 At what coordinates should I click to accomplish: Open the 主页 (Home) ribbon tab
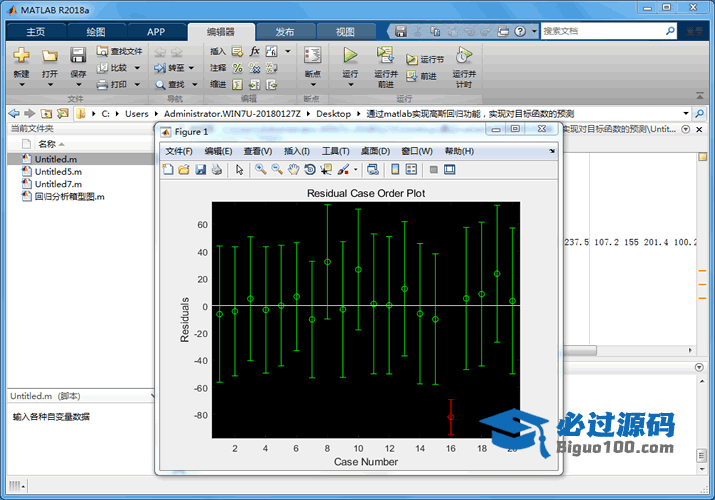[x=36, y=32]
